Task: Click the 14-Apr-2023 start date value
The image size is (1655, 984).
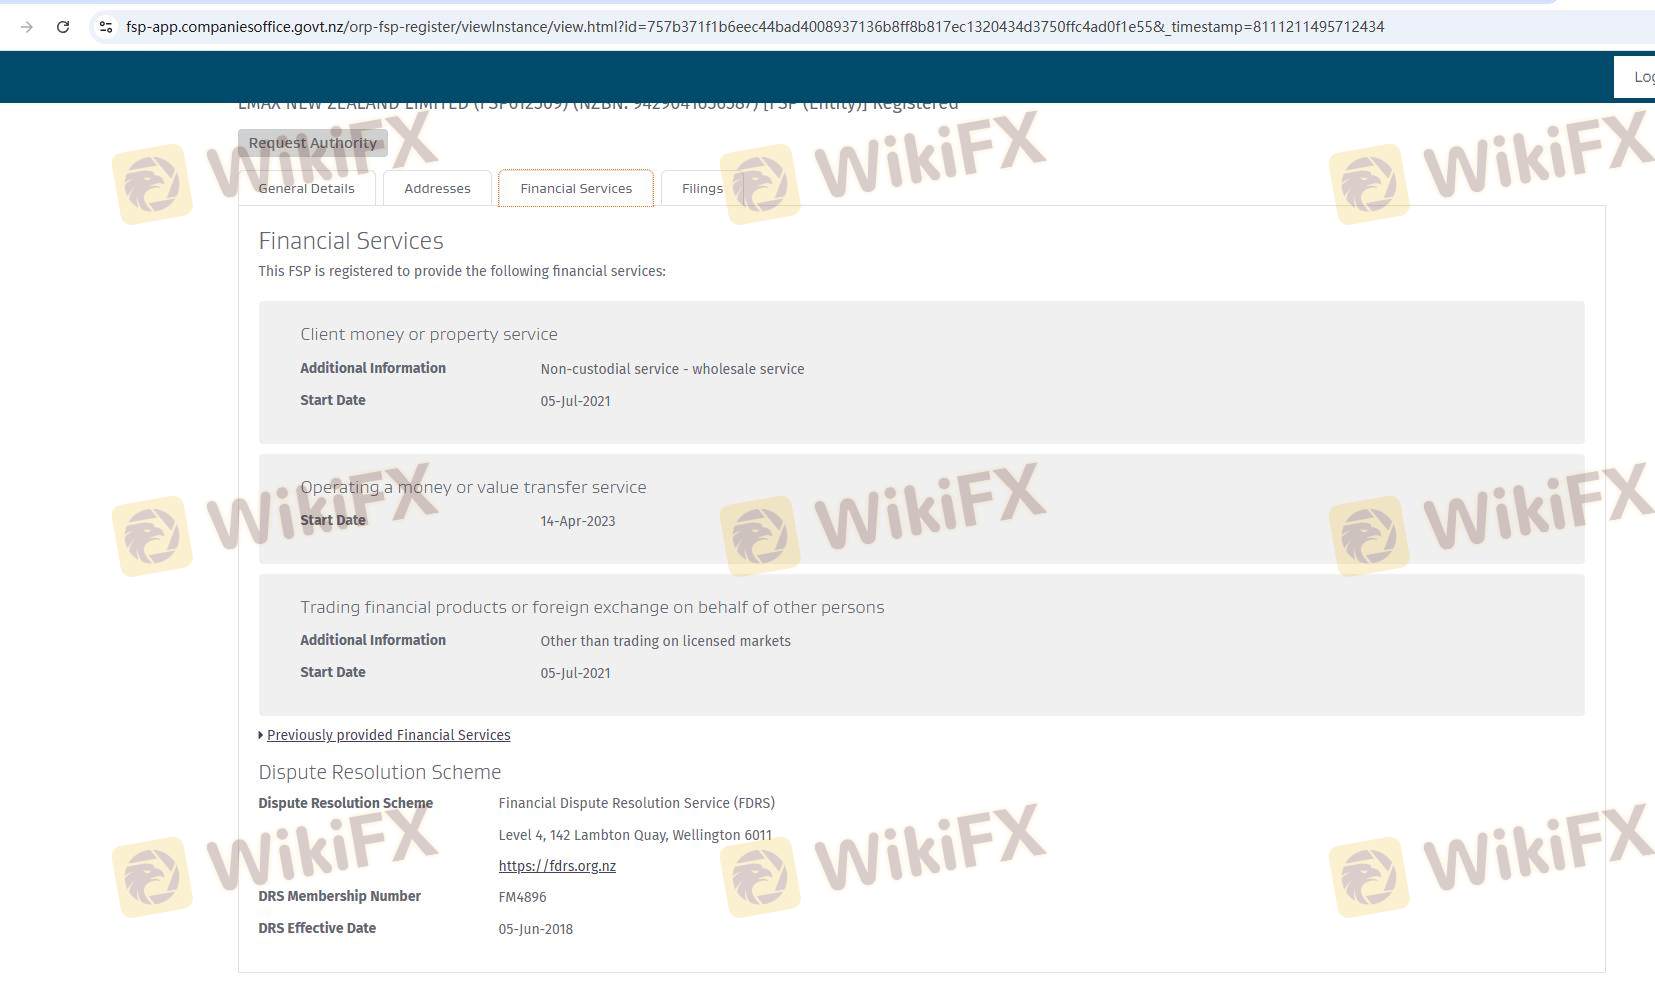Action: click(x=577, y=521)
